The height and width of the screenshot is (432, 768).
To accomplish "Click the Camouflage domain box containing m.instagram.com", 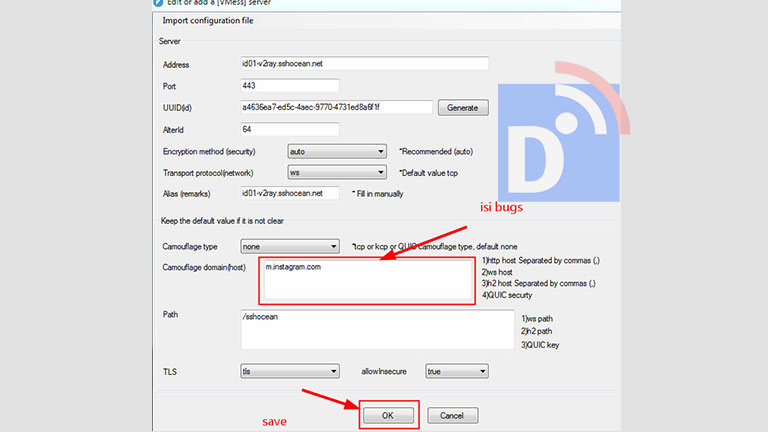I will point(366,281).
